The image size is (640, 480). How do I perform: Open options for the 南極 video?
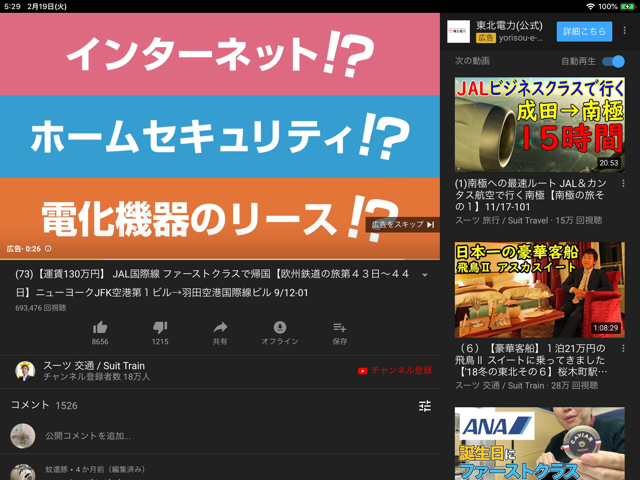pyautogui.click(x=623, y=184)
